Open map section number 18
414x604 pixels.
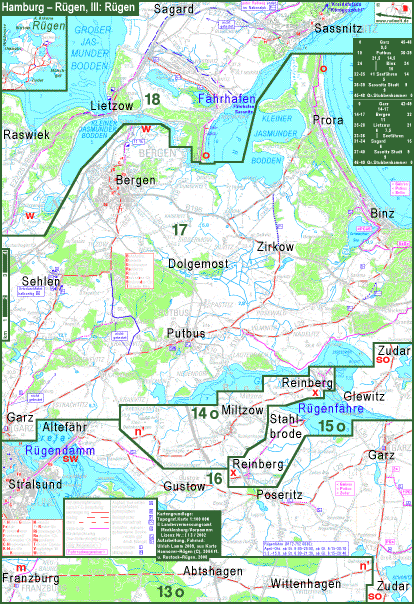click(x=152, y=99)
